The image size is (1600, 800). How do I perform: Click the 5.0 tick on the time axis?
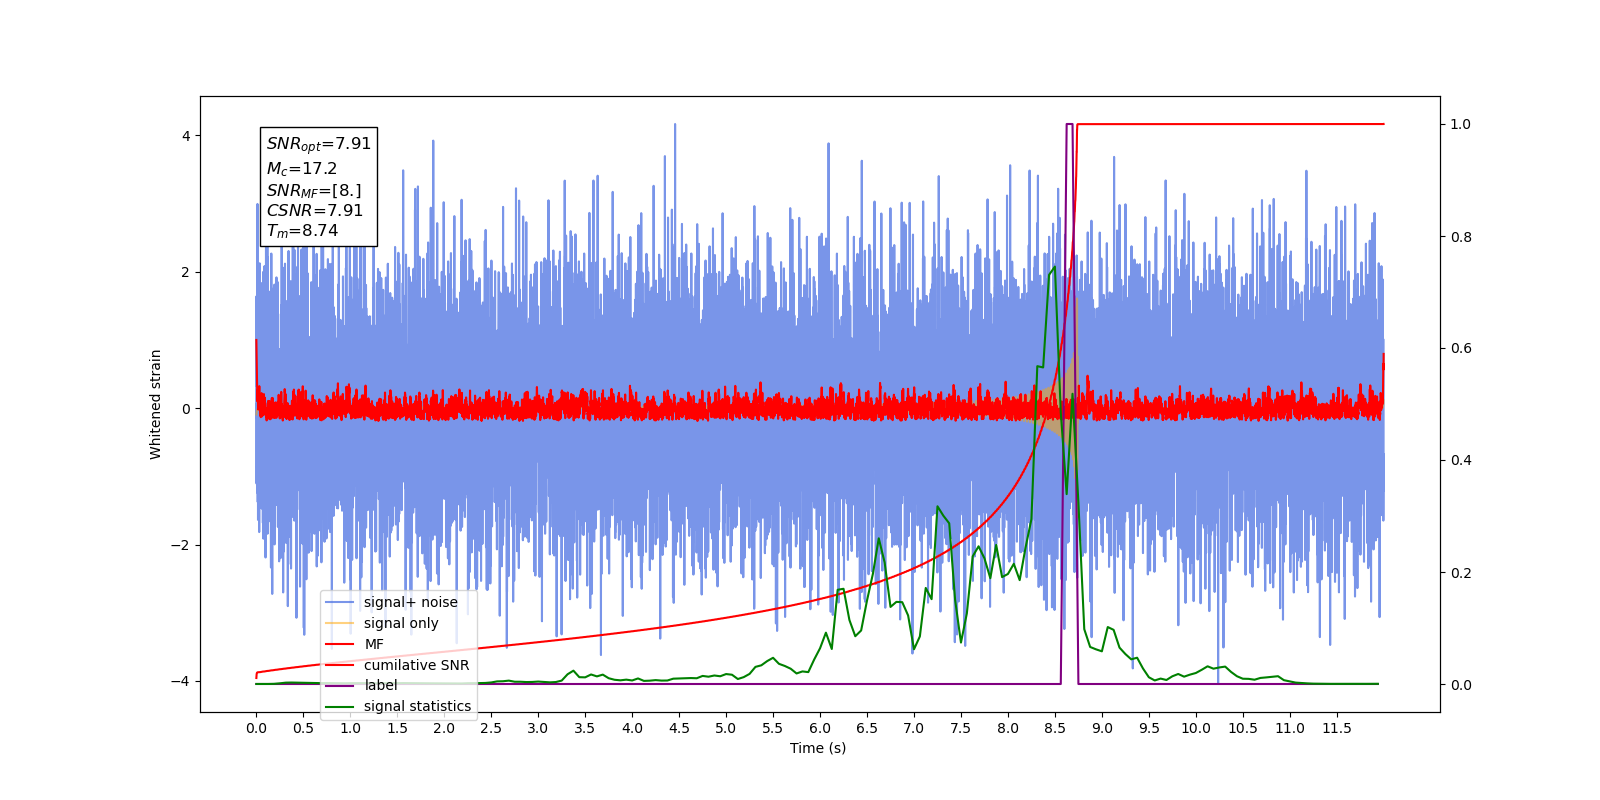click(726, 728)
